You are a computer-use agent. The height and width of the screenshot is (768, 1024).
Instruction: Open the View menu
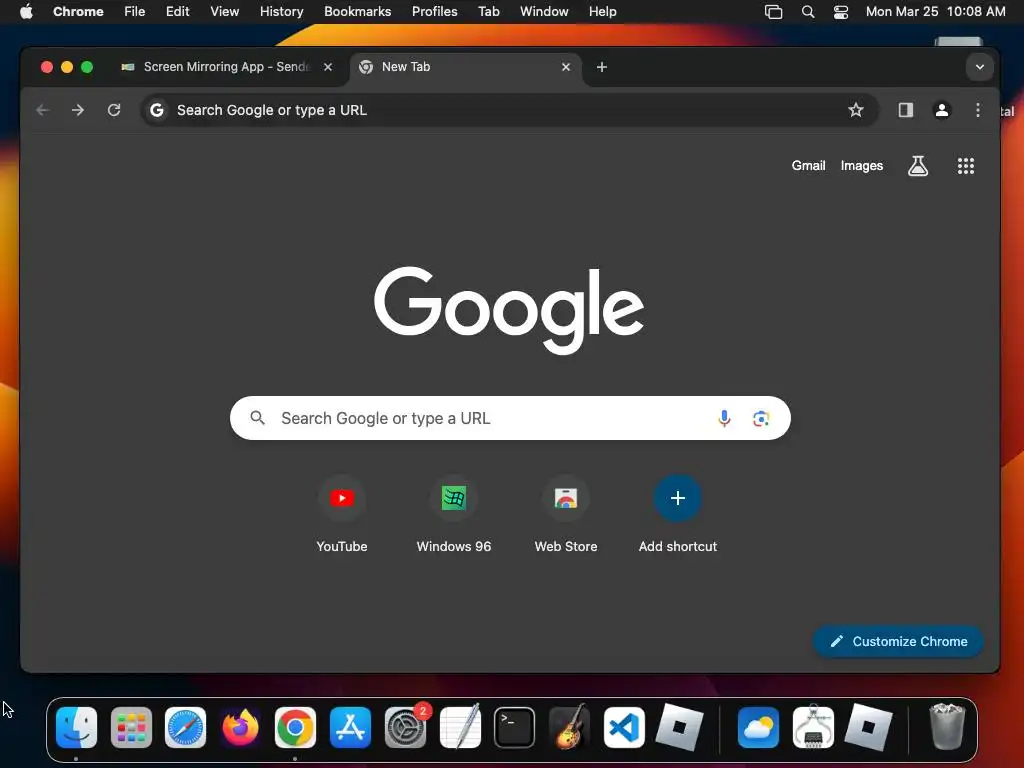[224, 12]
